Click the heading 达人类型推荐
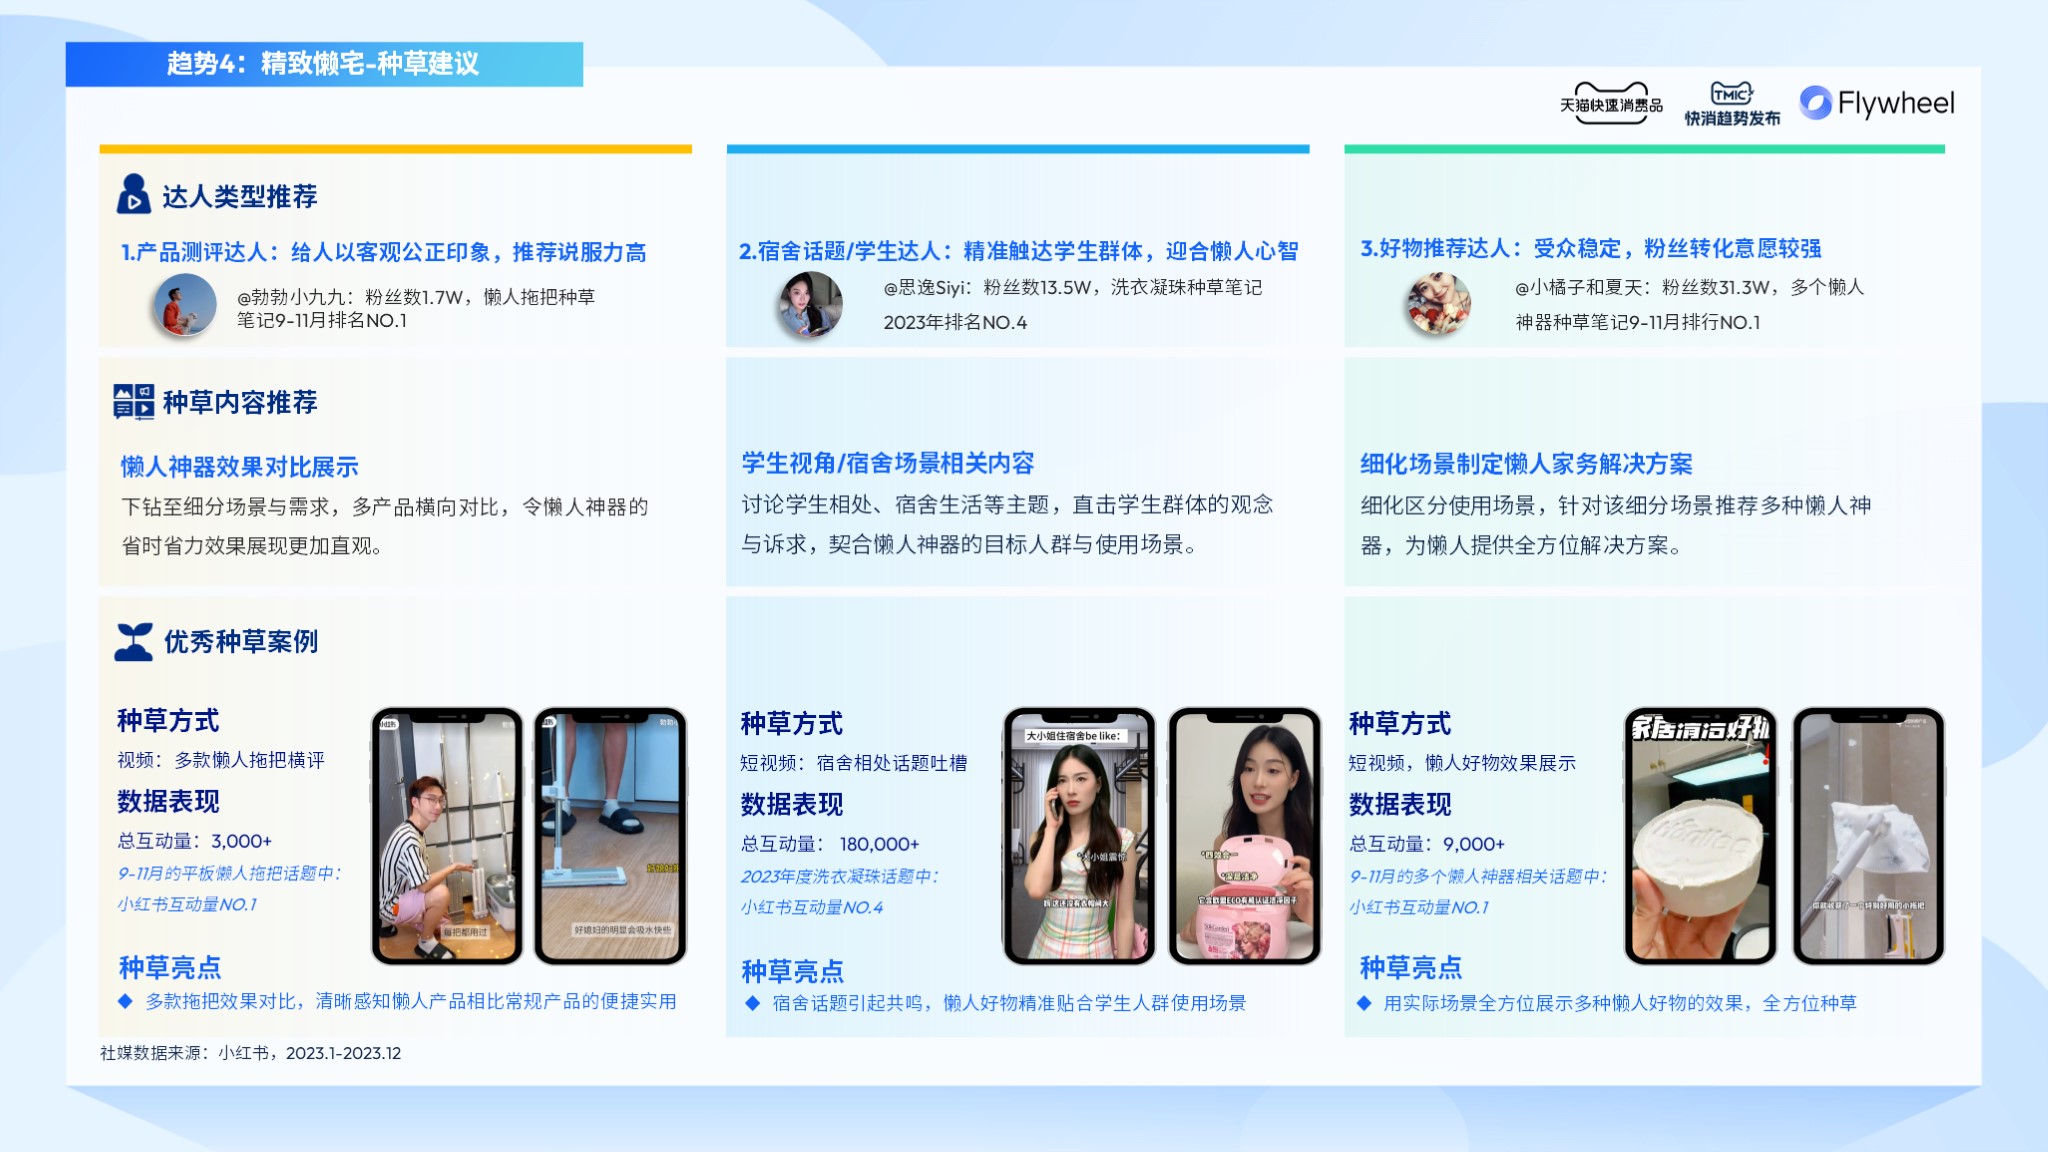This screenshot has width=2048, height=1152. point(240,196)
